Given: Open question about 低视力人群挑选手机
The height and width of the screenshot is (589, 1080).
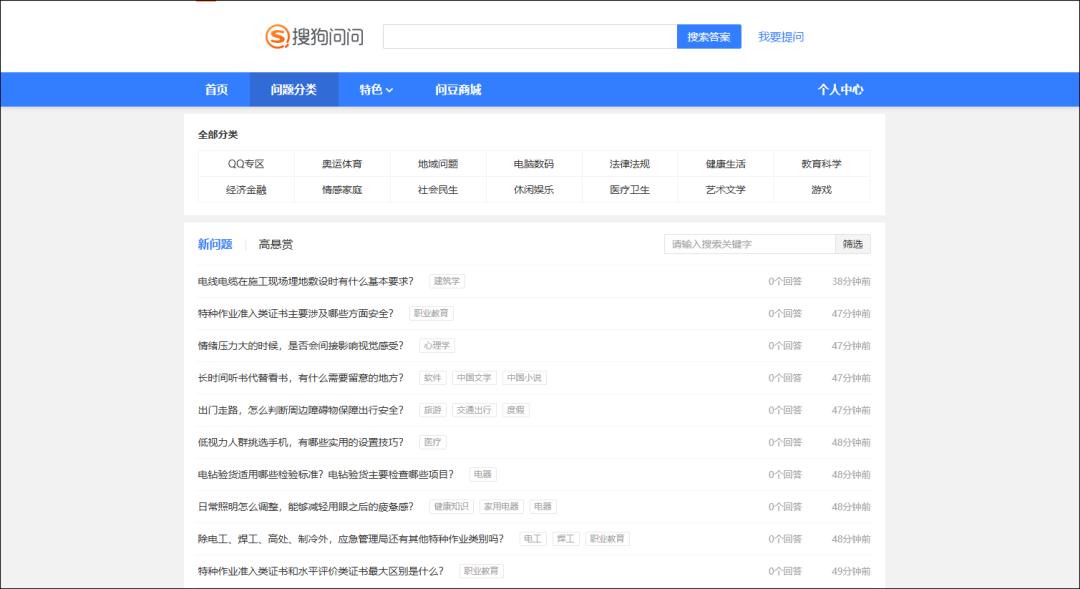Looking at the screenshot, I should click(300, 442).
